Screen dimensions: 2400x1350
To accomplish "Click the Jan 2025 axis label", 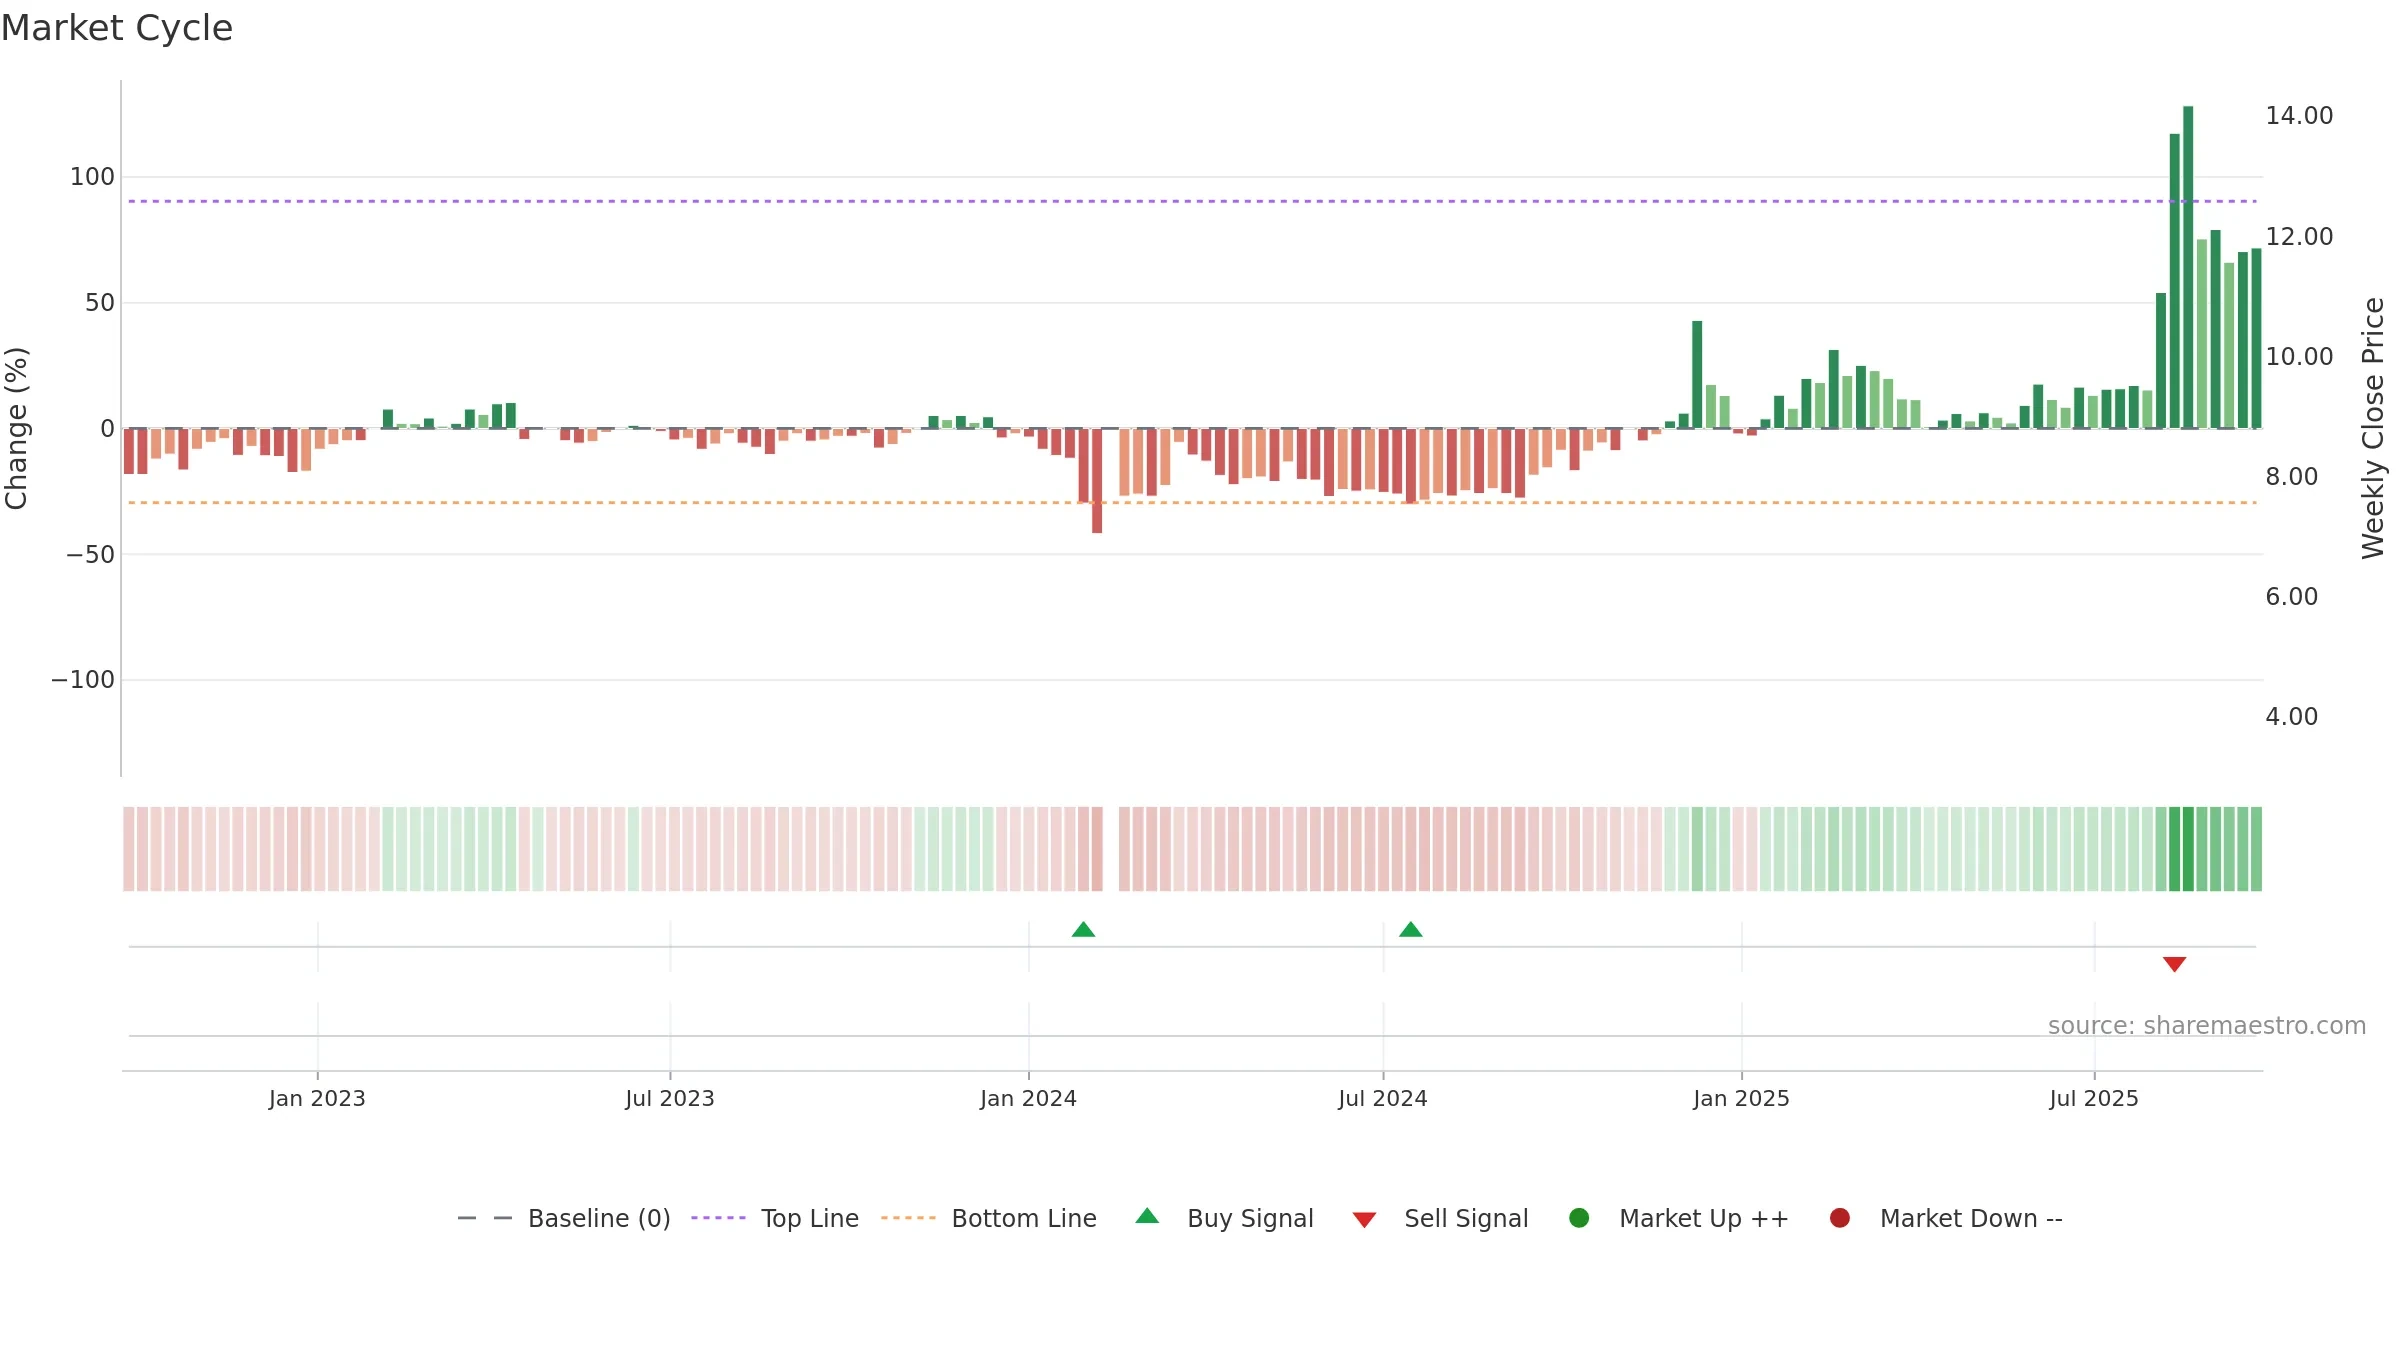I will pyautogui.click(x=1741, y=1098).
